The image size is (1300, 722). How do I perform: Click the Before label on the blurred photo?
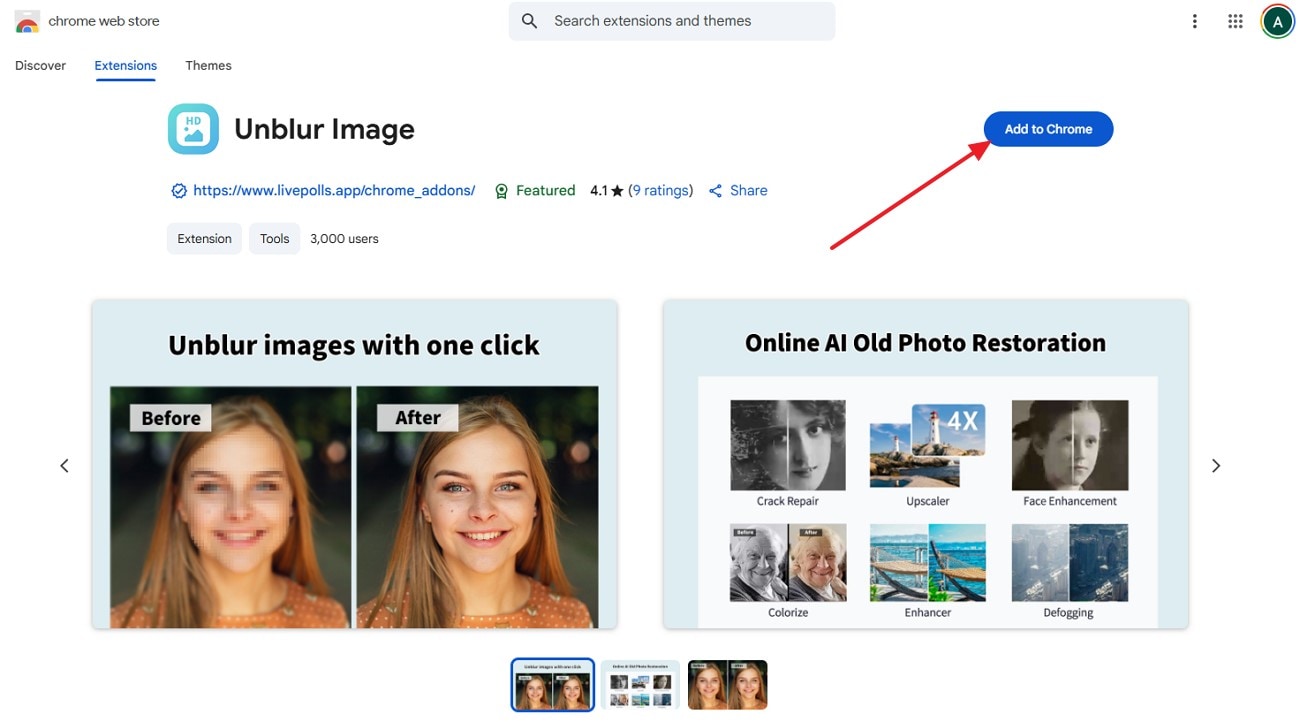coord(171,418)
